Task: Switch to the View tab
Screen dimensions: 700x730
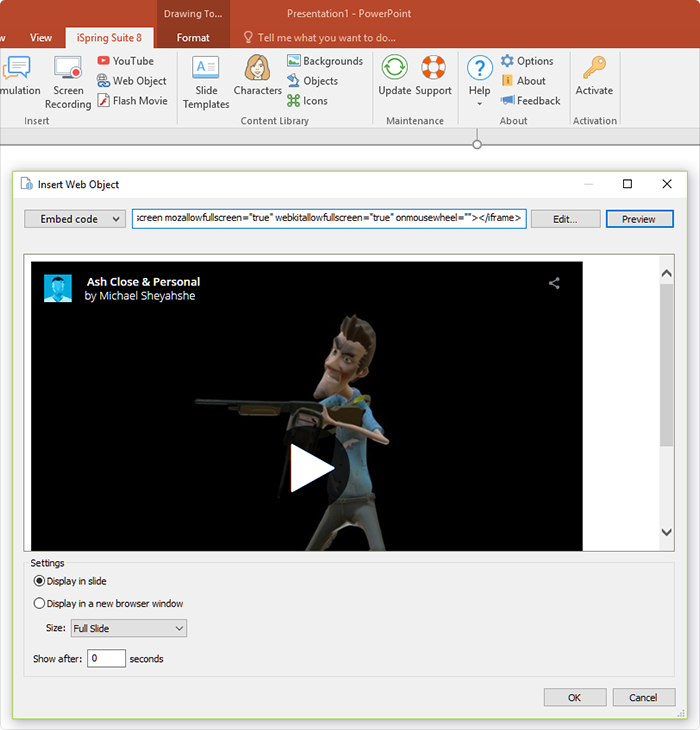Action: pyautogui.click(x=41, y=38)
